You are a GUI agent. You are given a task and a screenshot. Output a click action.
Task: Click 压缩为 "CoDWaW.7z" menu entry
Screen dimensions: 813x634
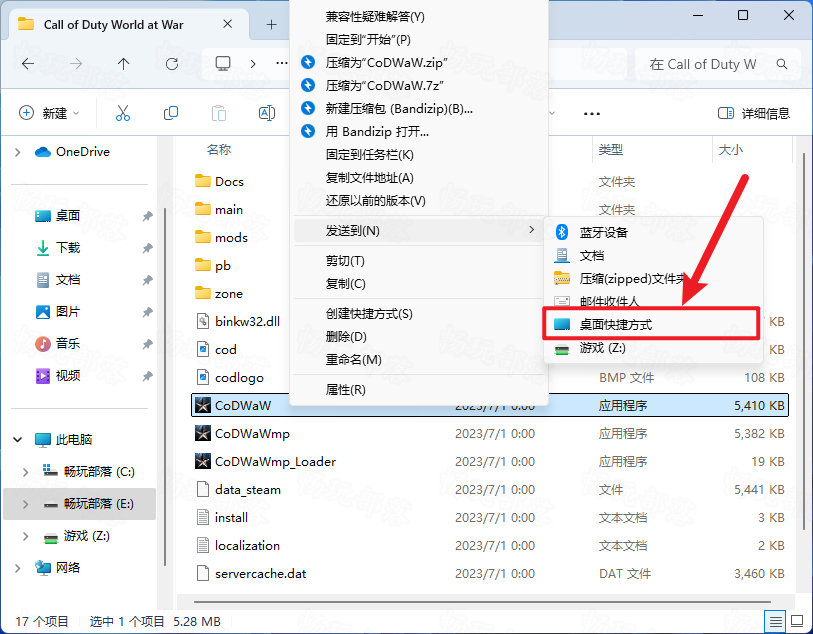coord(419,86)
